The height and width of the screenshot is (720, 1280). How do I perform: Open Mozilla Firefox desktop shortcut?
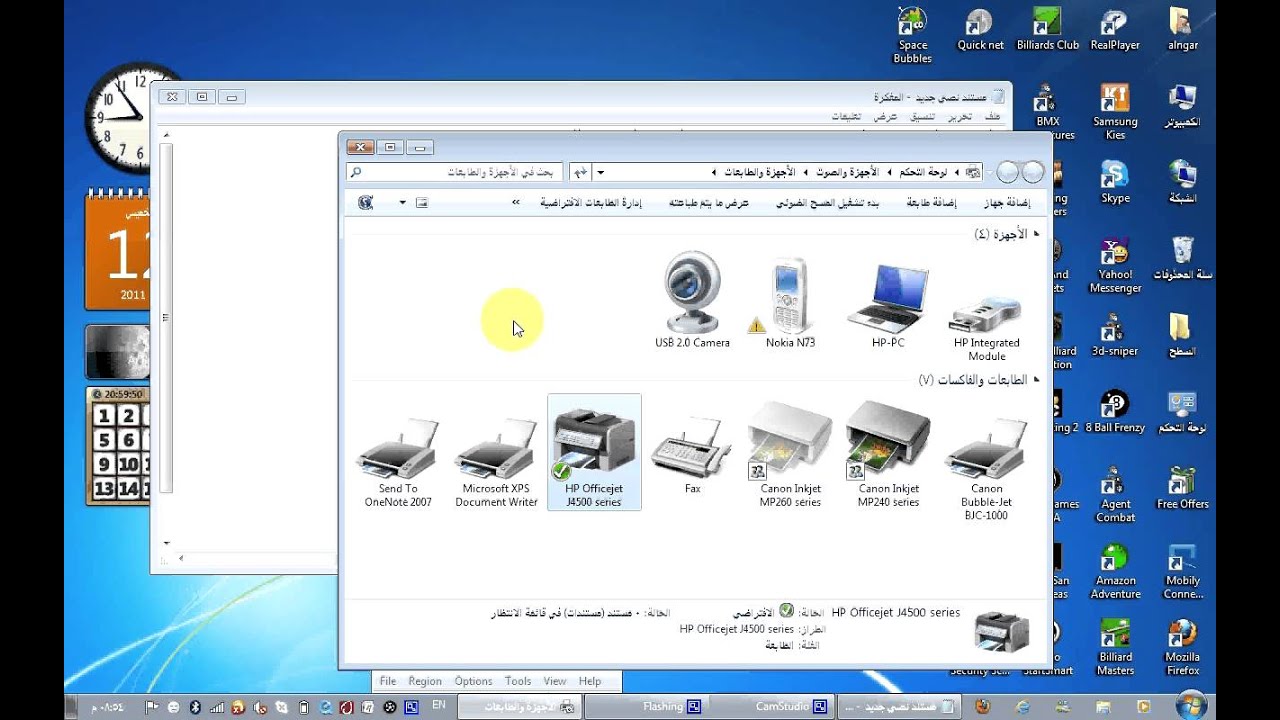(1182, 647)
